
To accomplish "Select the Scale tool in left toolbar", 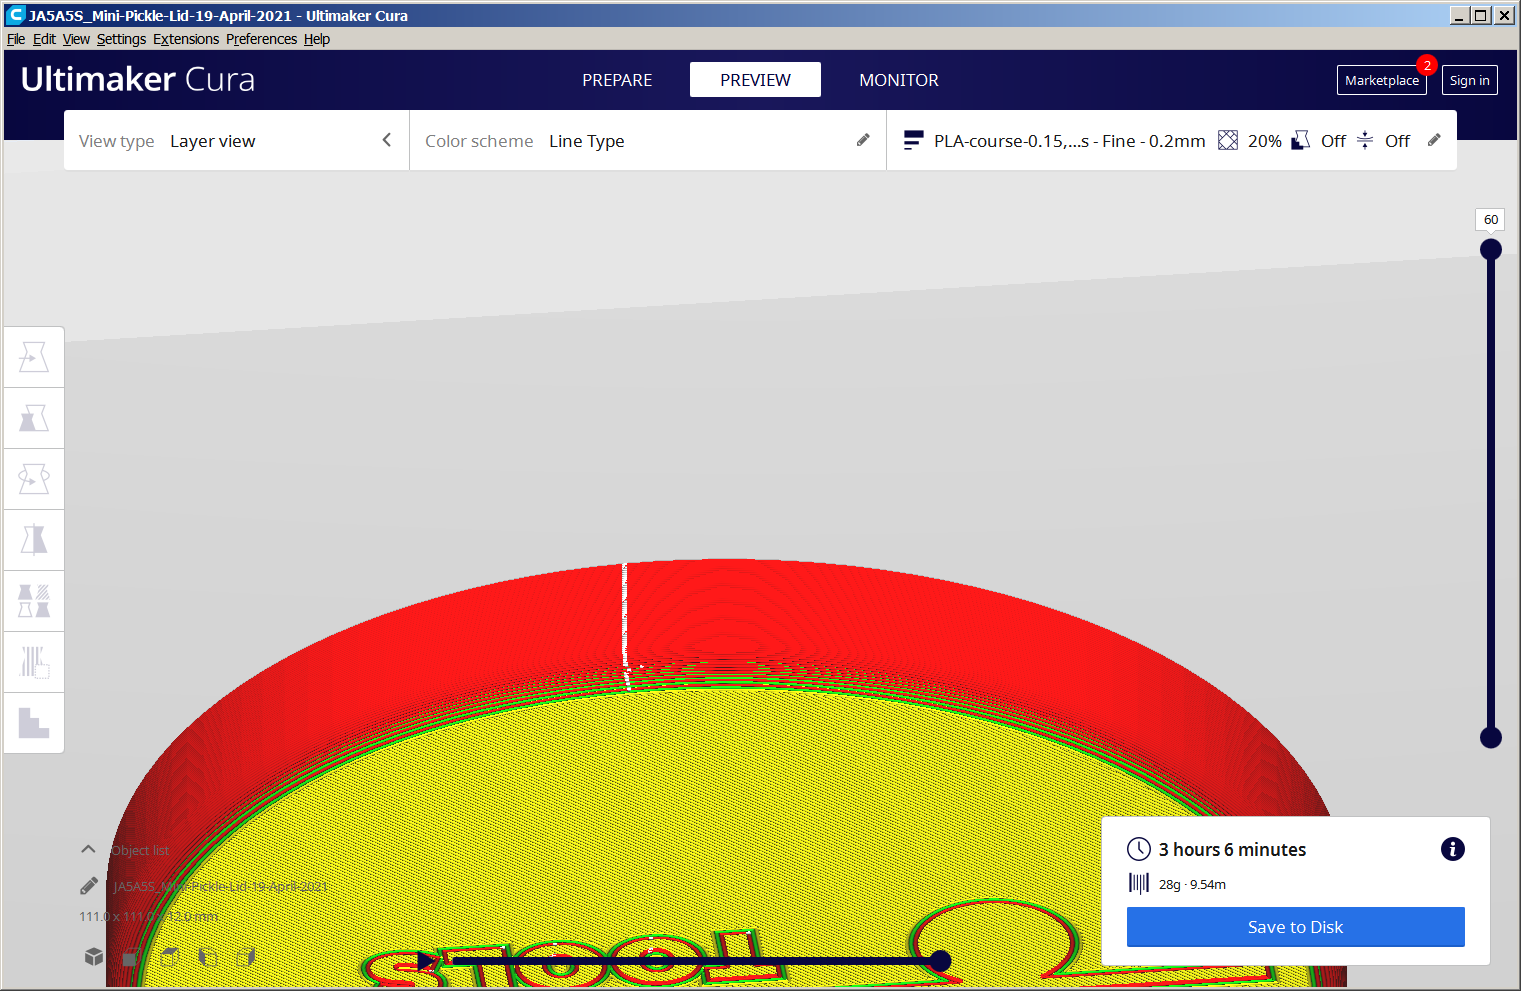I will pos(34,418).
